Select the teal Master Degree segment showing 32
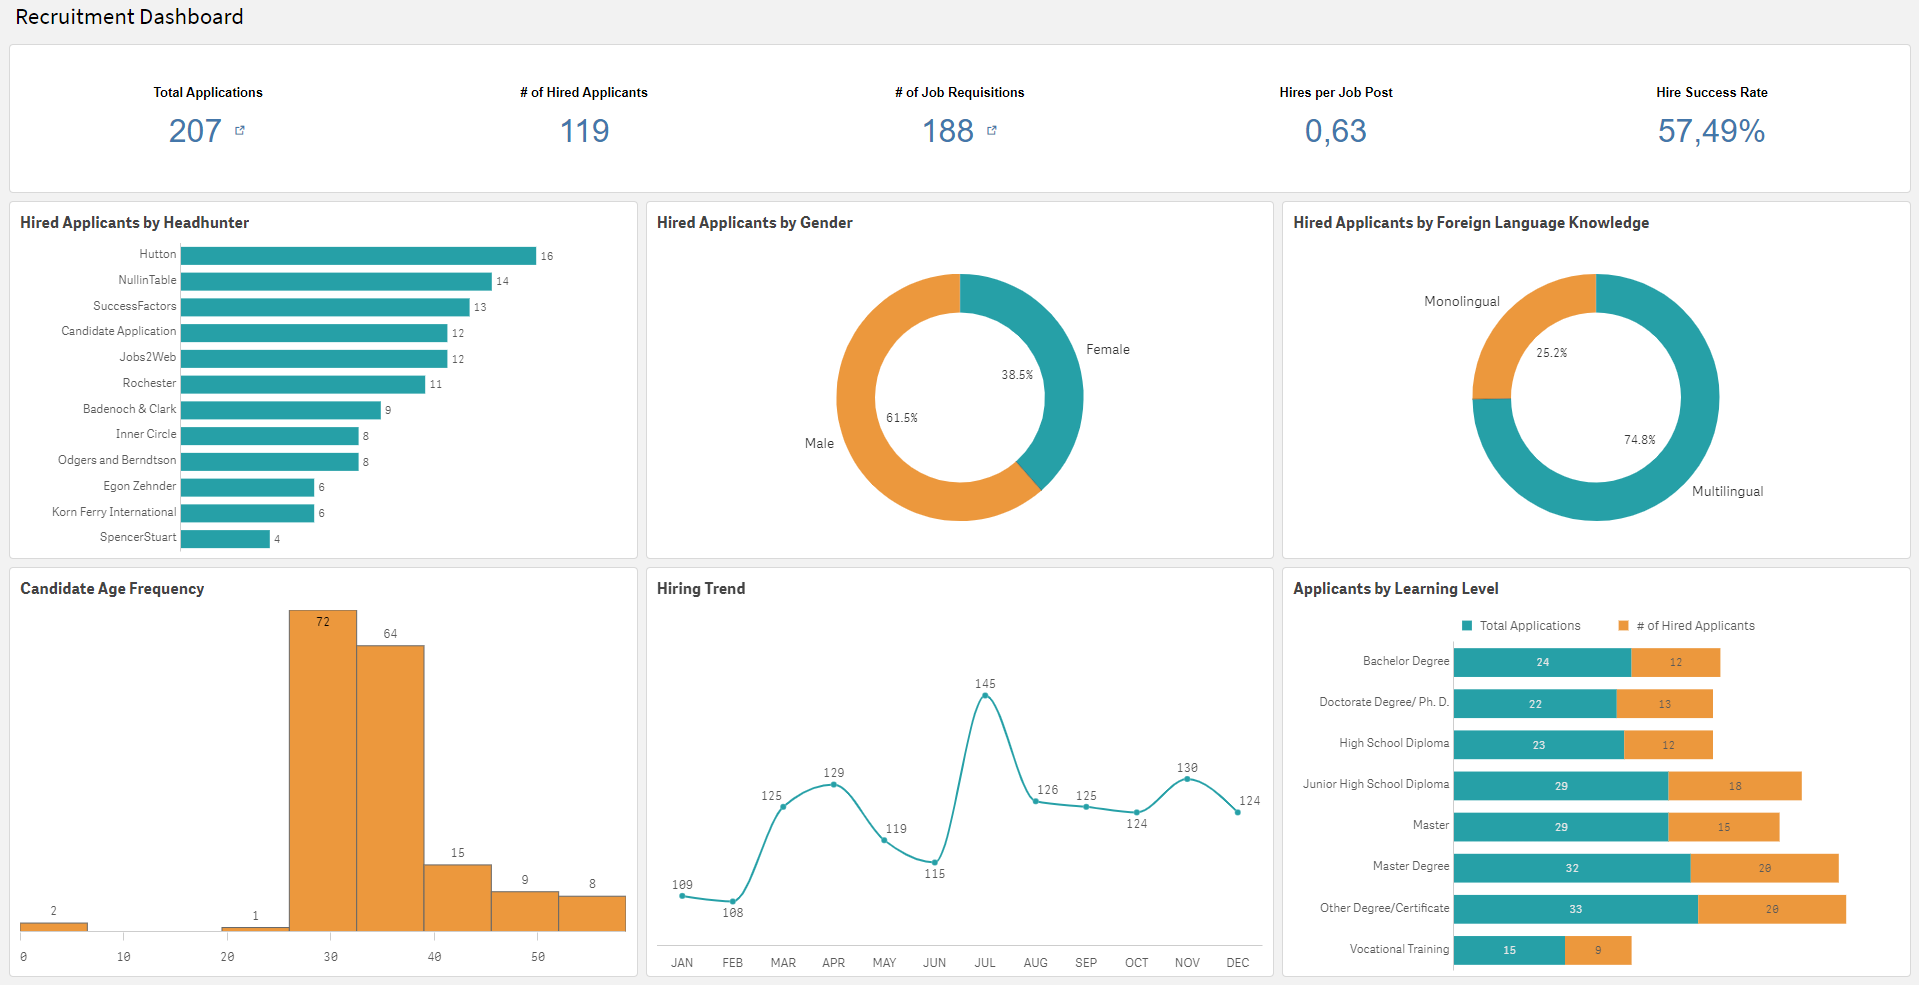Screen dimensions: 1919x985 (x=1572, y=868)
